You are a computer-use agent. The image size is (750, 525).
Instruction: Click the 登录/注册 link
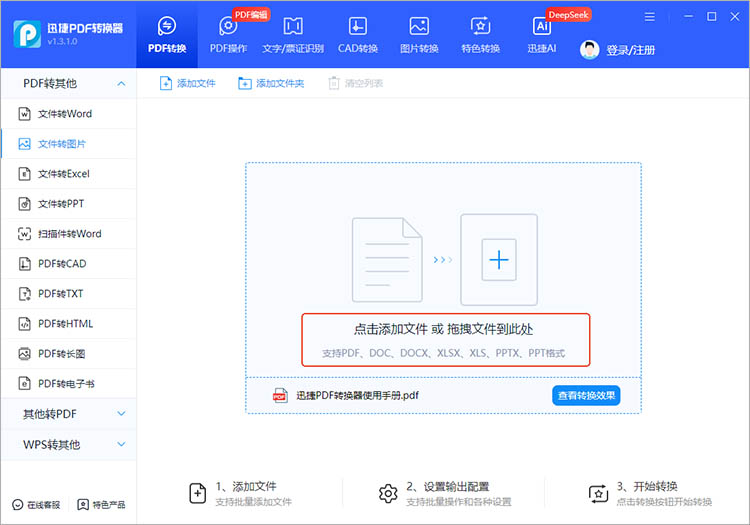(630, 50)
